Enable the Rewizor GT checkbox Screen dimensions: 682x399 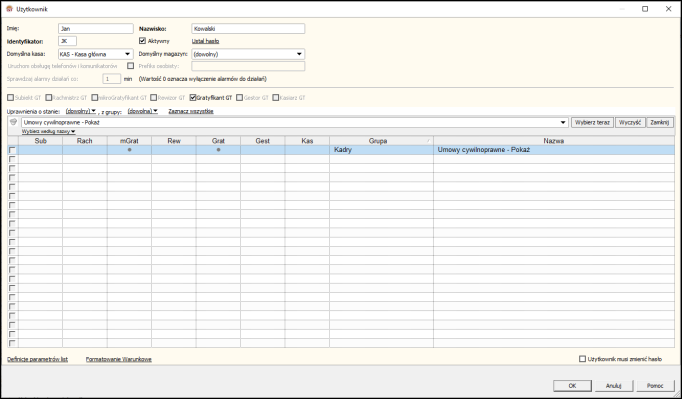point(154,97)
